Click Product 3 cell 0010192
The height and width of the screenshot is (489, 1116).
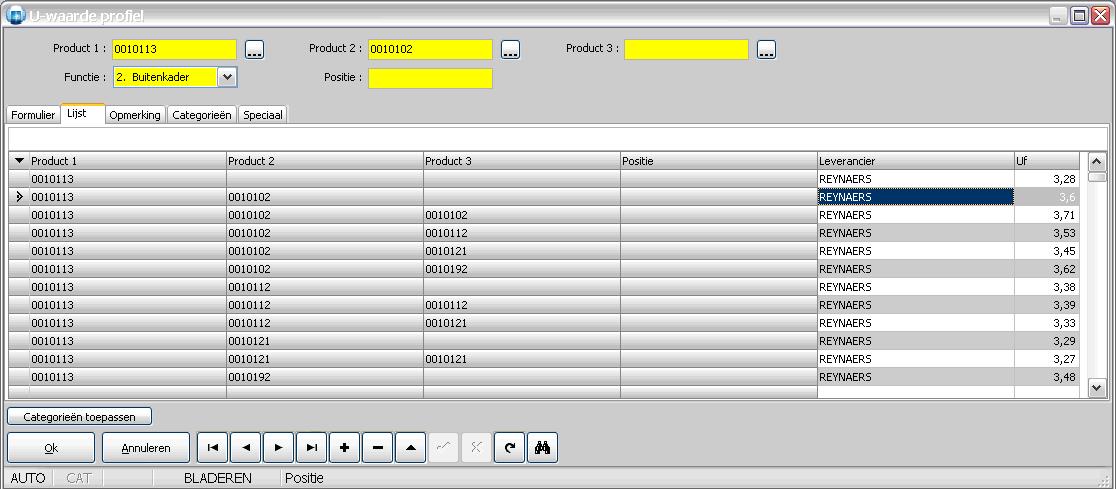tap(522, 269)
